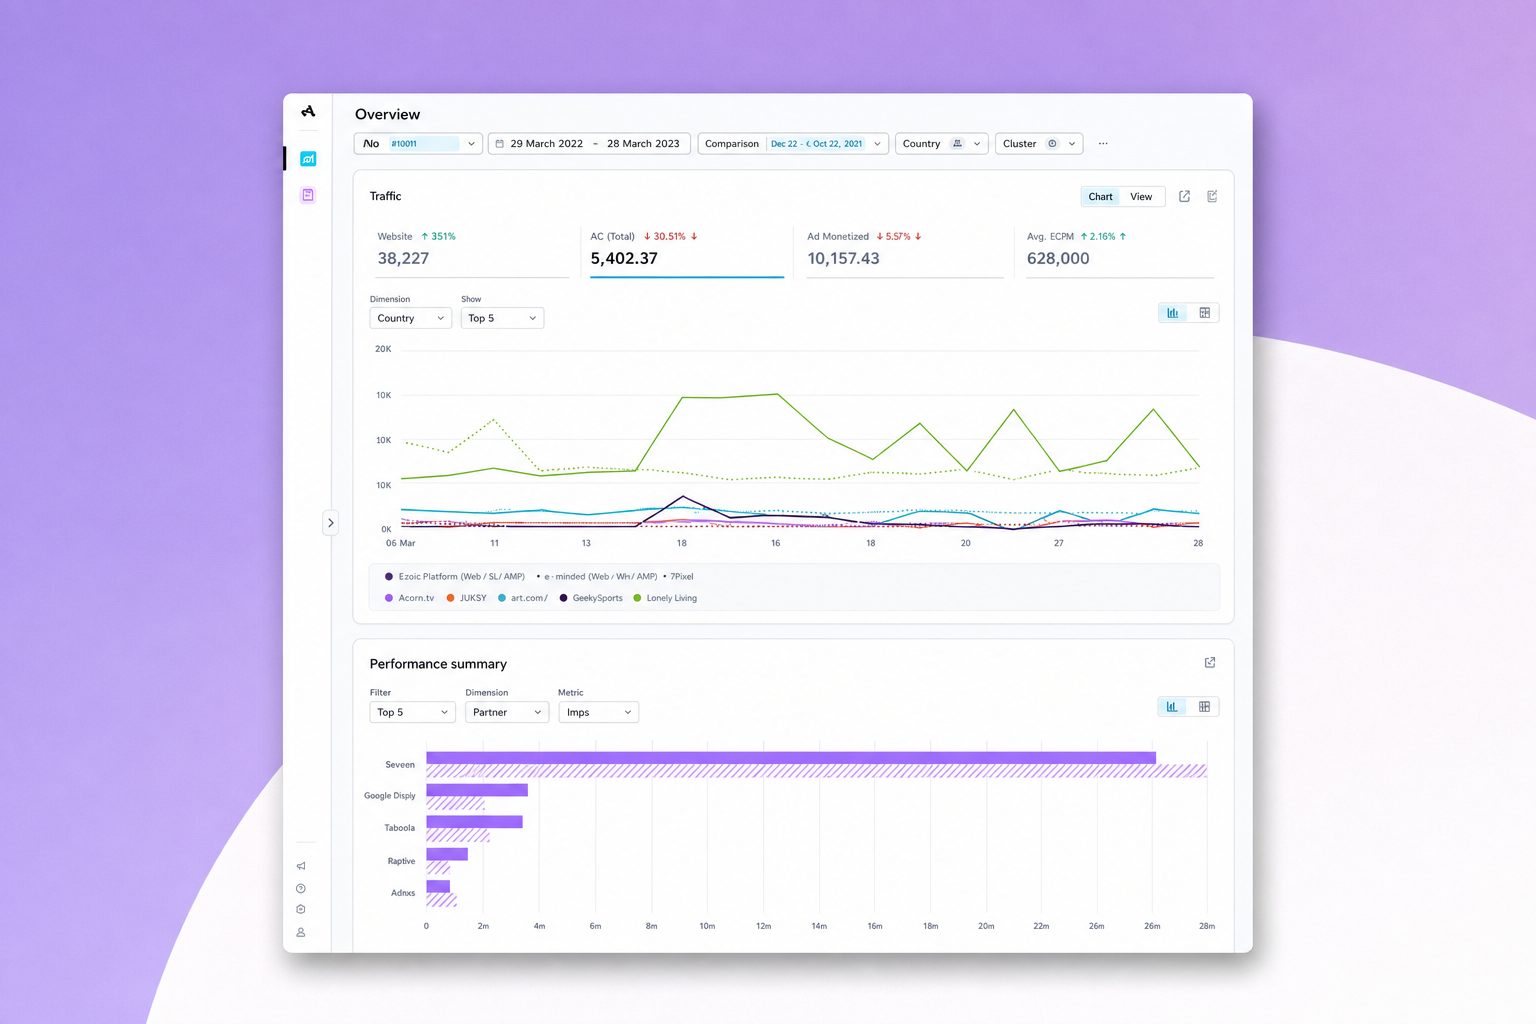Click the user profile icon in sidebar
This screenshot has height=1024, width=1536.
coord(301,932)
